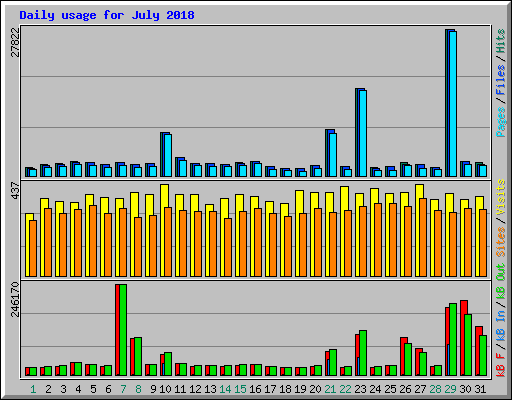Click the orange sites bar for day 14

228,247
